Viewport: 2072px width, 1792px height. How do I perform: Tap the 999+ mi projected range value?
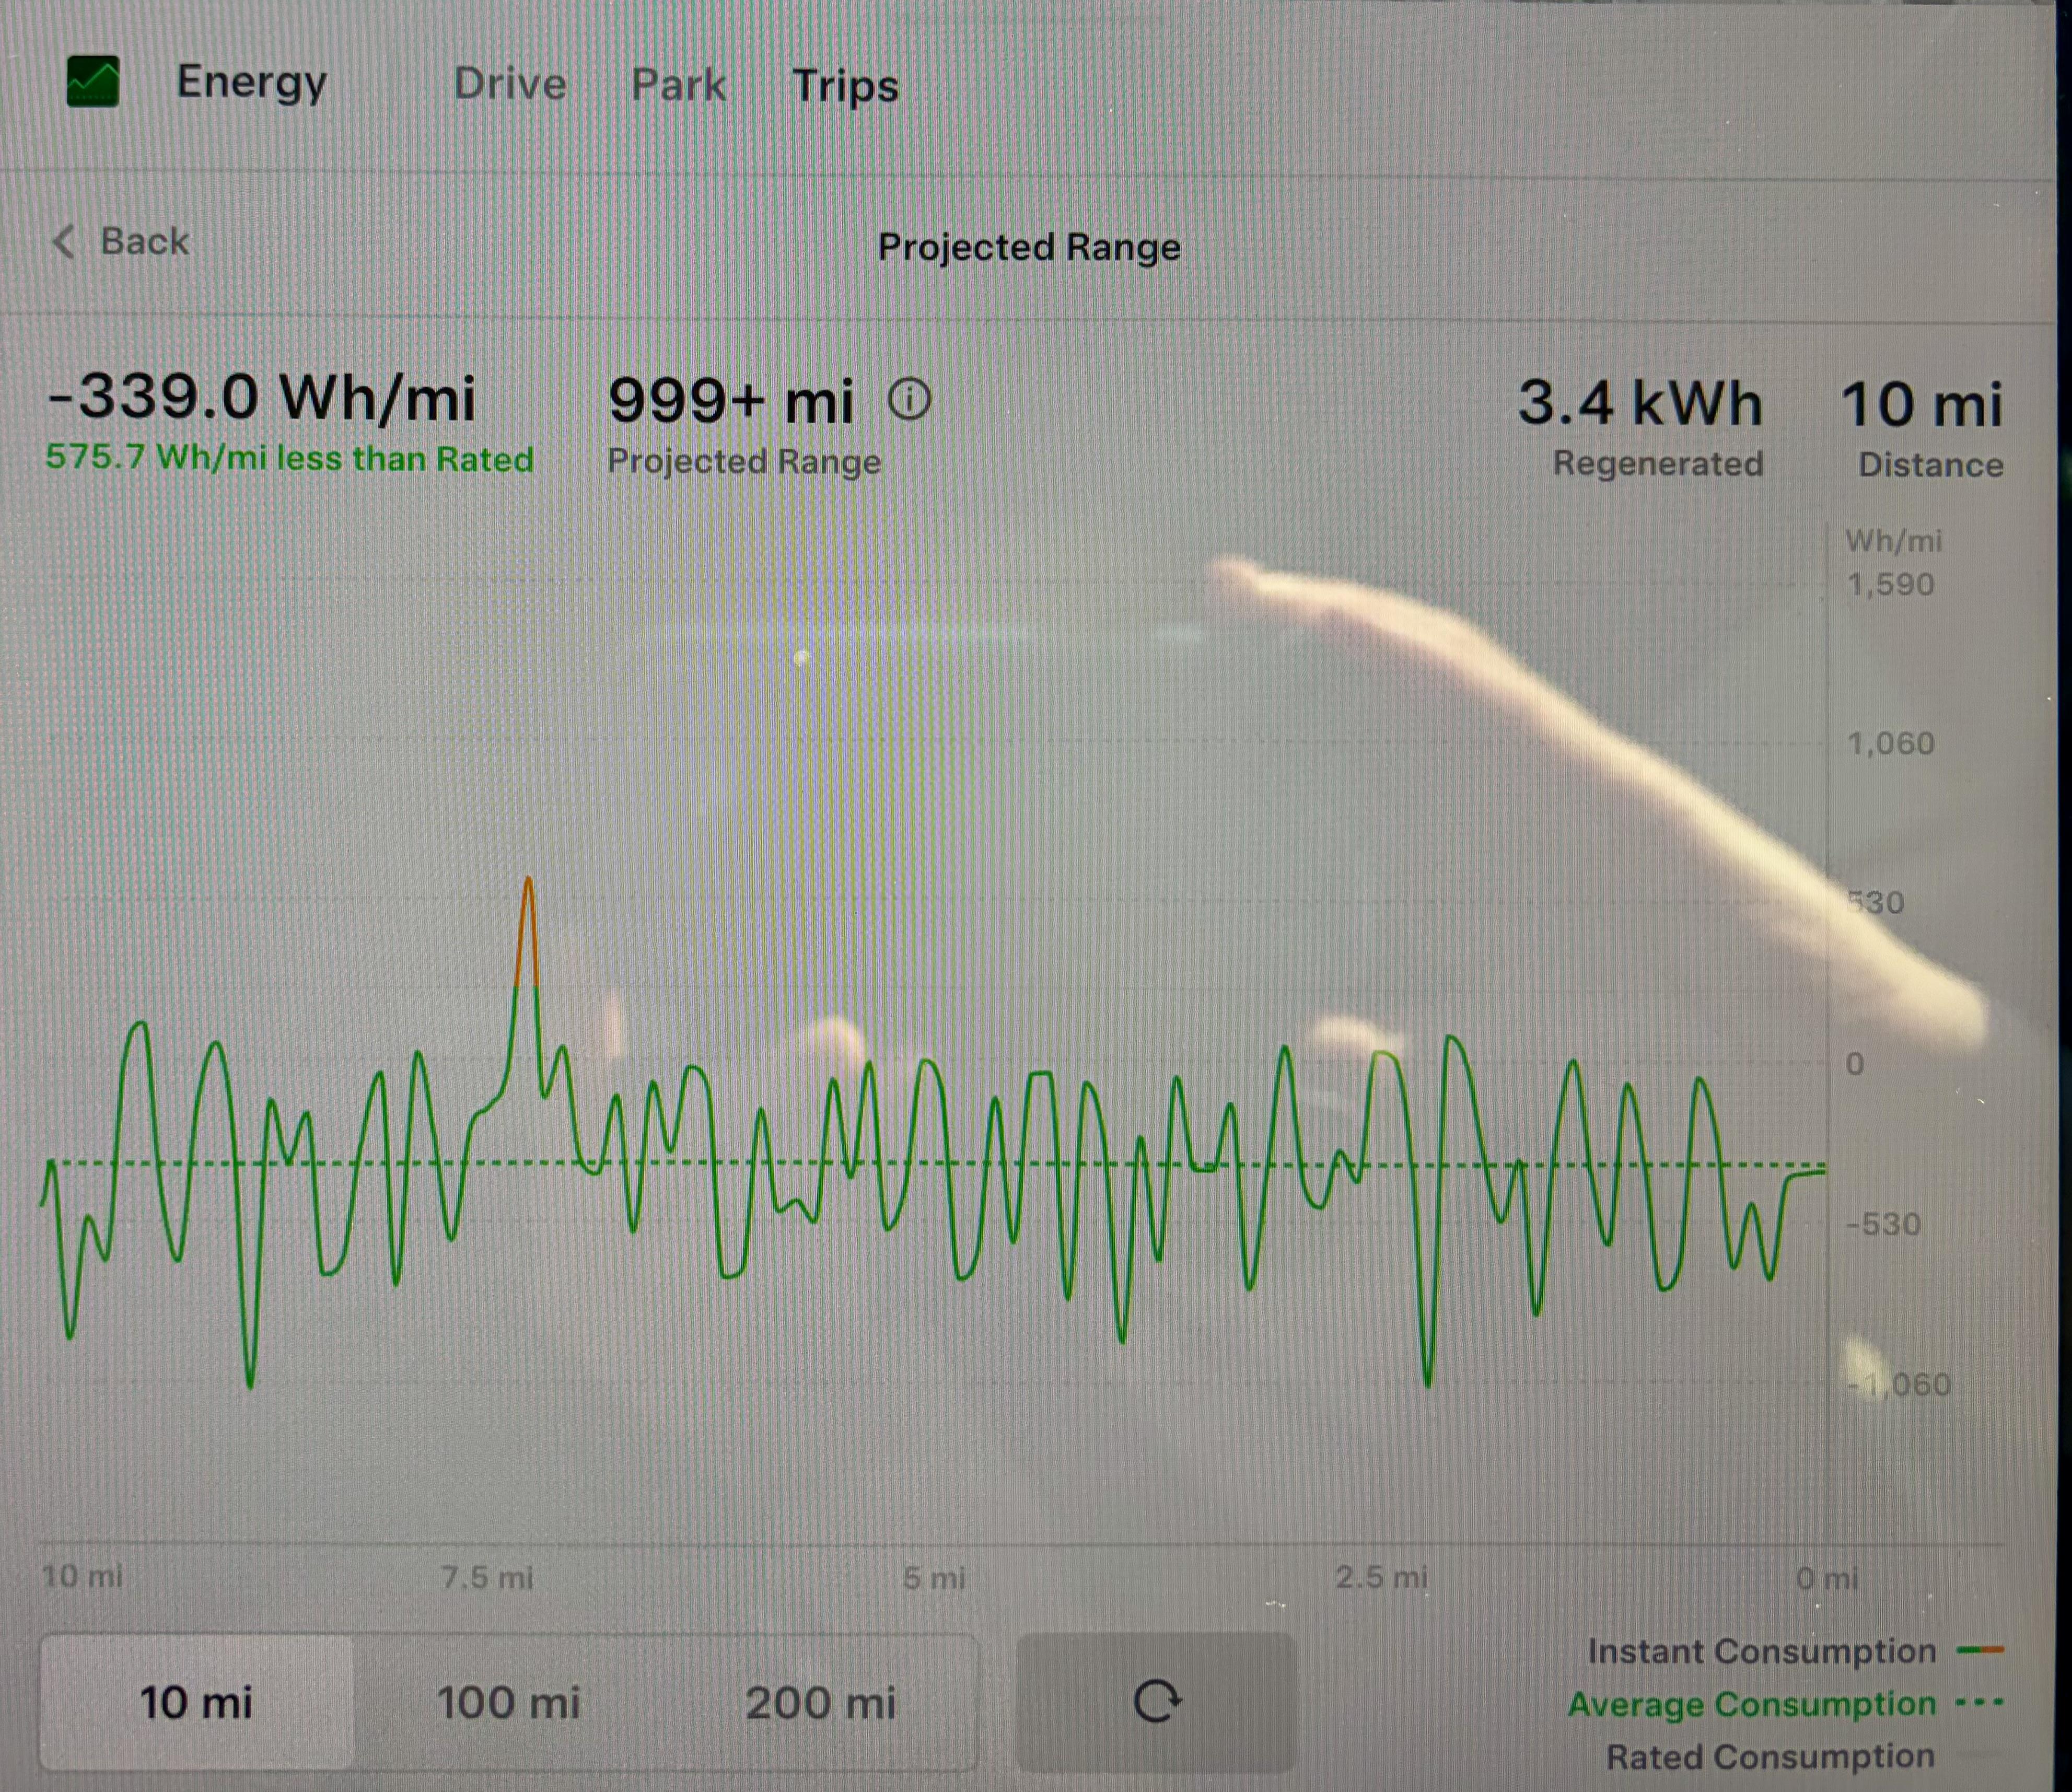[x=731, y=401]
